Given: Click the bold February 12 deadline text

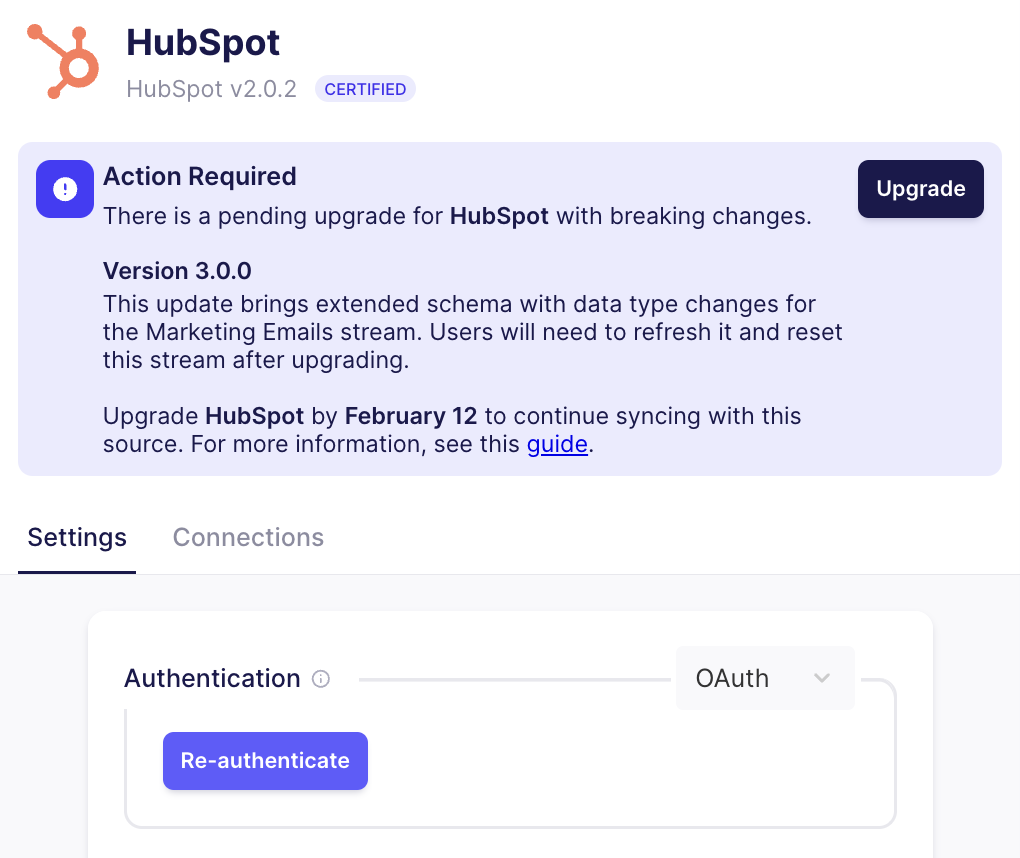Looking at the screenshot, I should [399, 416].
